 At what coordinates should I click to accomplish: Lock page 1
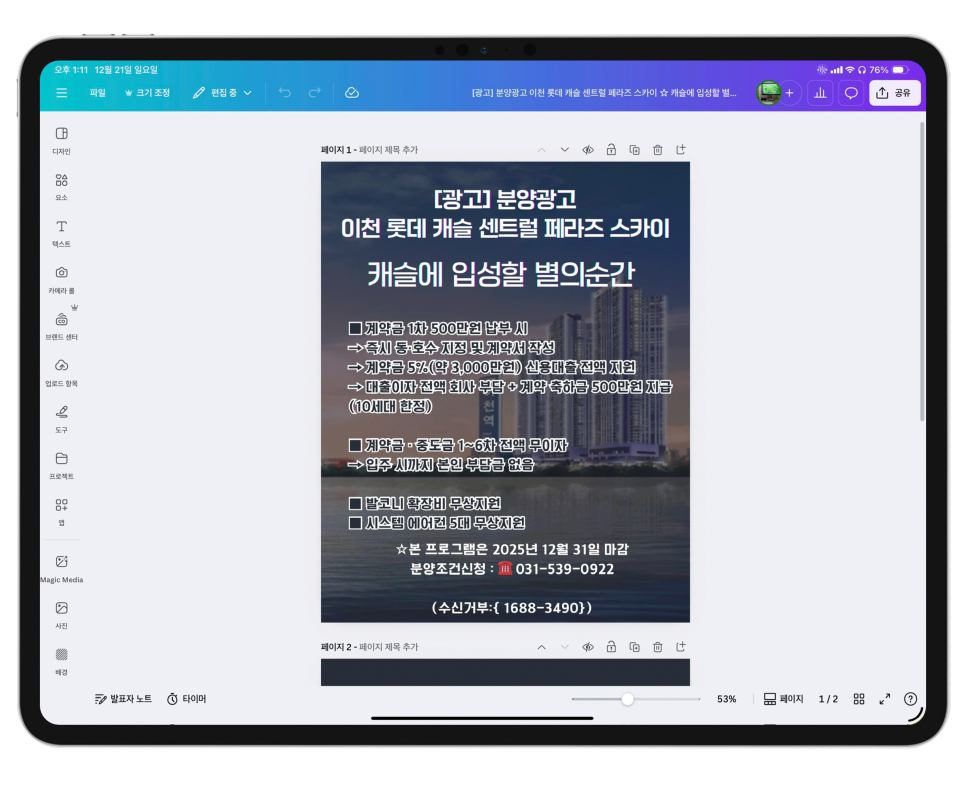[611, 150]
